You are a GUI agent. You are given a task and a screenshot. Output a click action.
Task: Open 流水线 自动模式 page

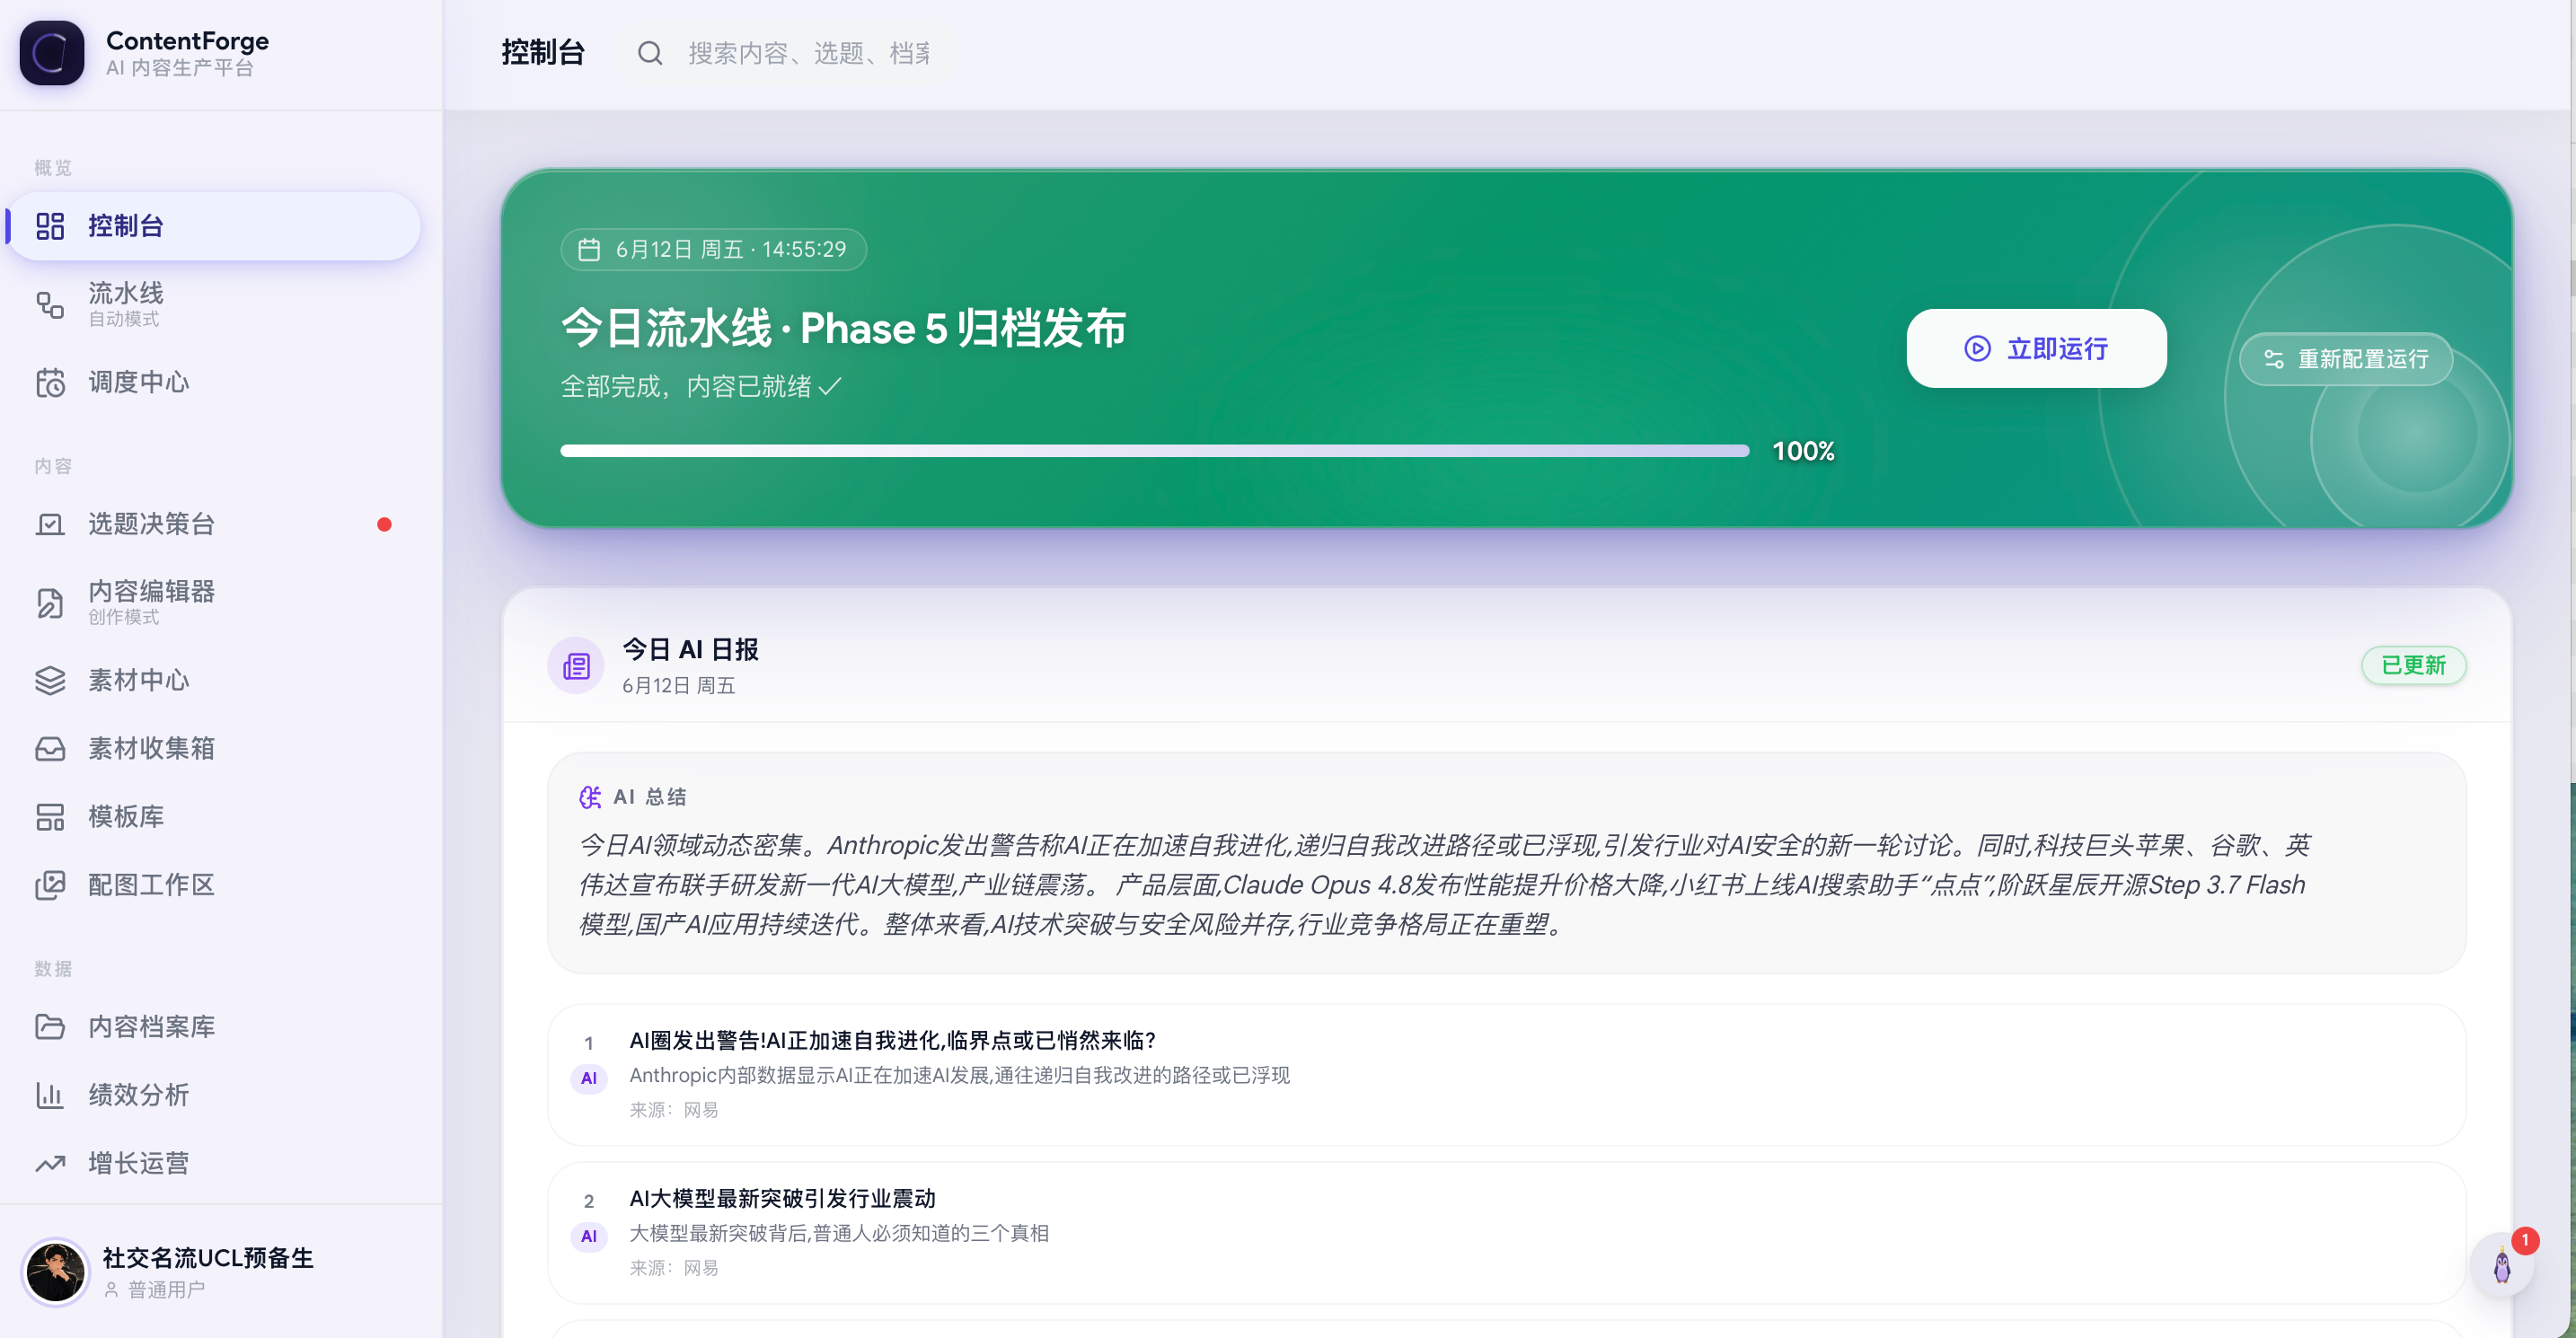[x=214, y=304]
